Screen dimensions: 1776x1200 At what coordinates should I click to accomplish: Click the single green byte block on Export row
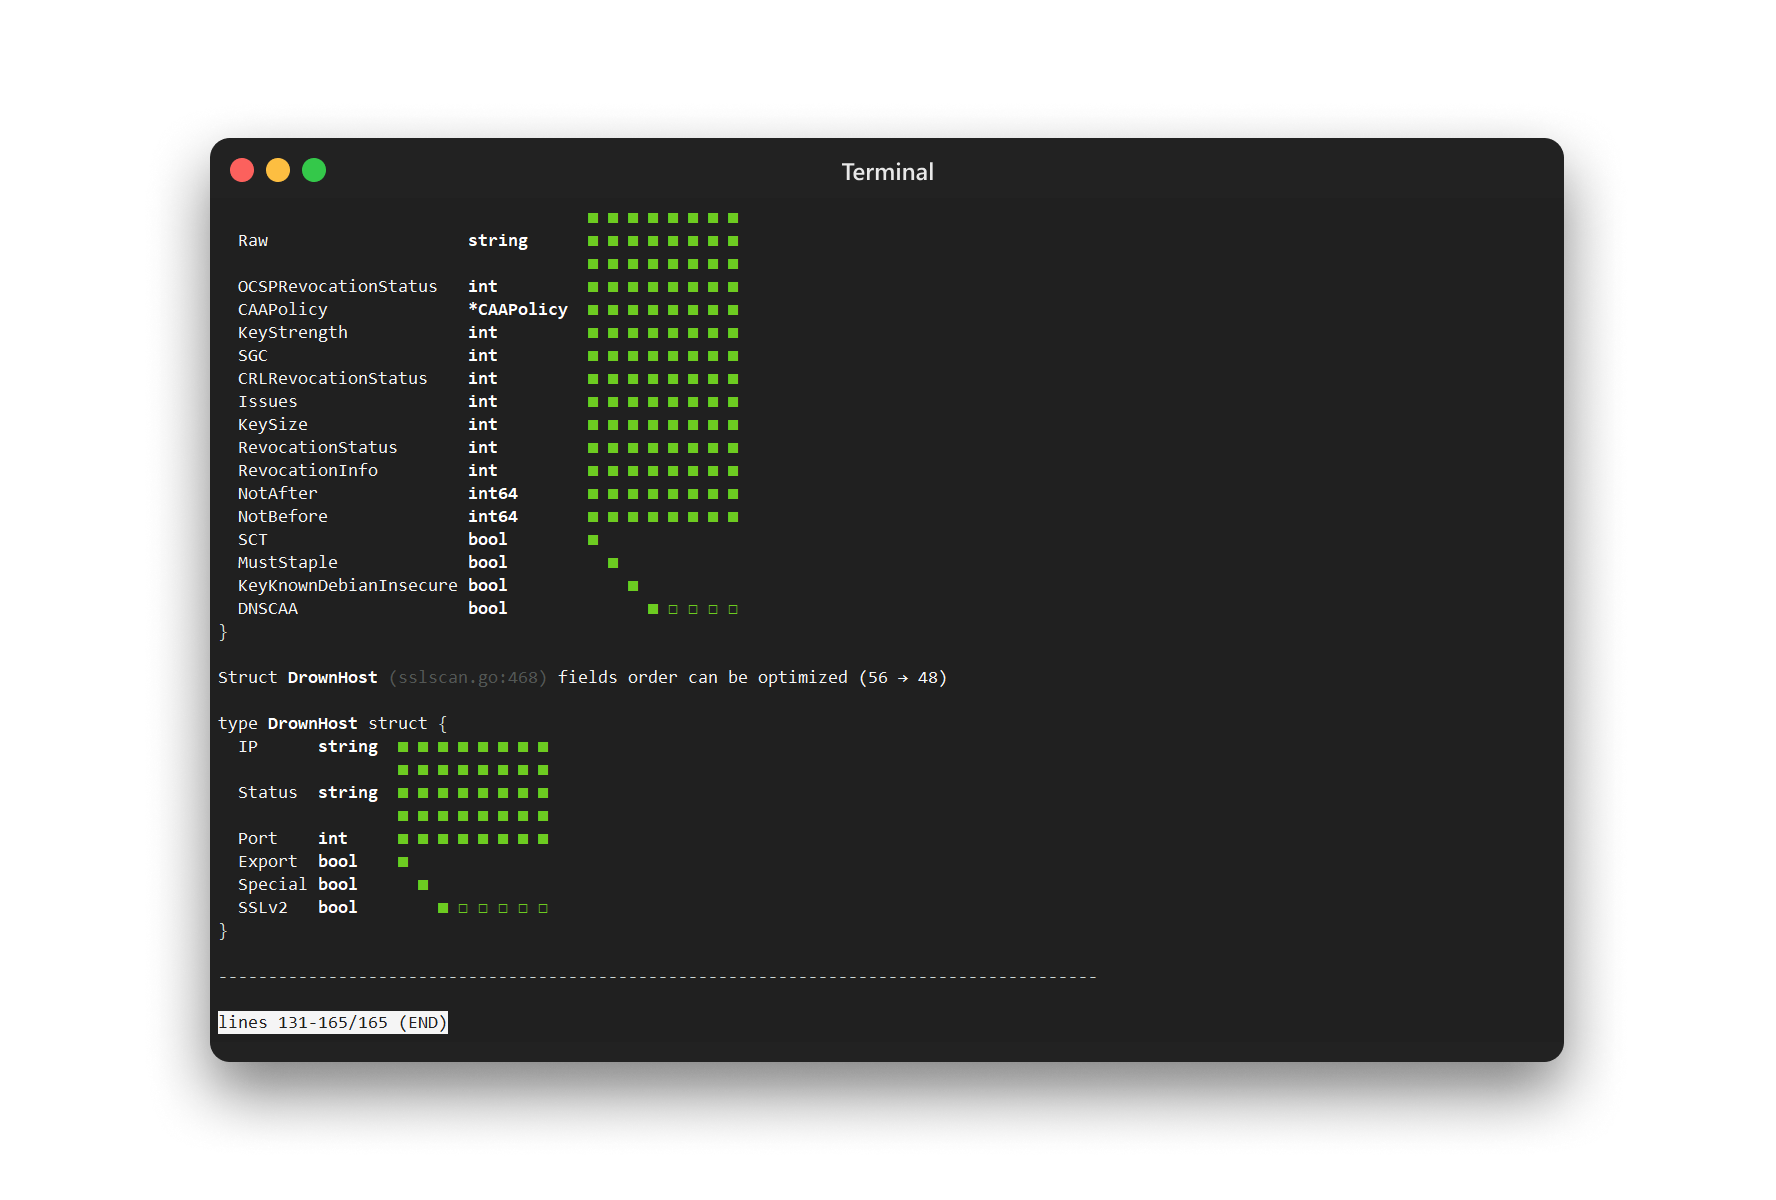403,862
